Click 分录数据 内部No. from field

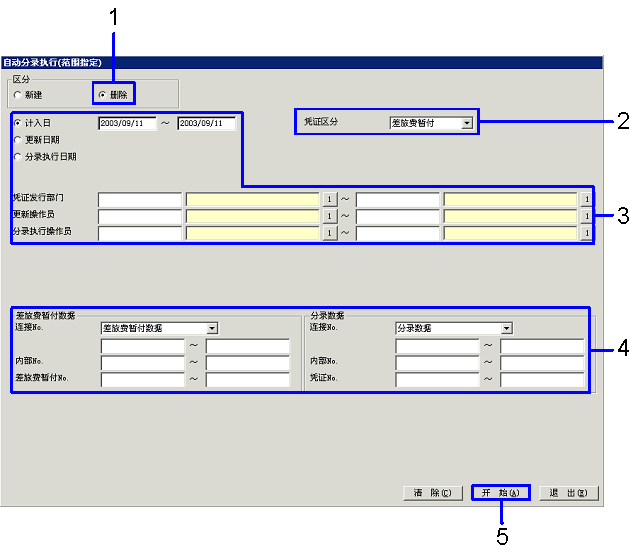[437, 362]
